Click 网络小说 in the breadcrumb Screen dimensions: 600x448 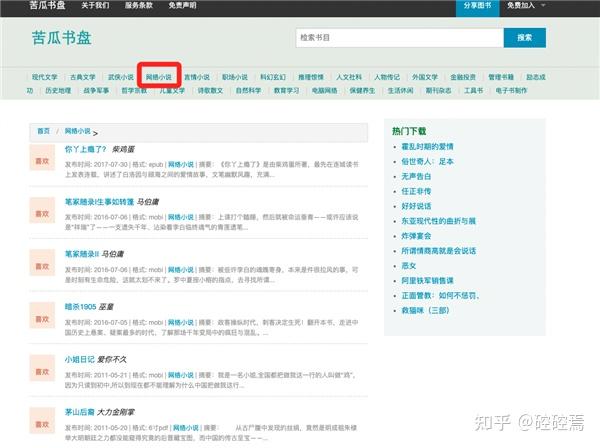78,131
